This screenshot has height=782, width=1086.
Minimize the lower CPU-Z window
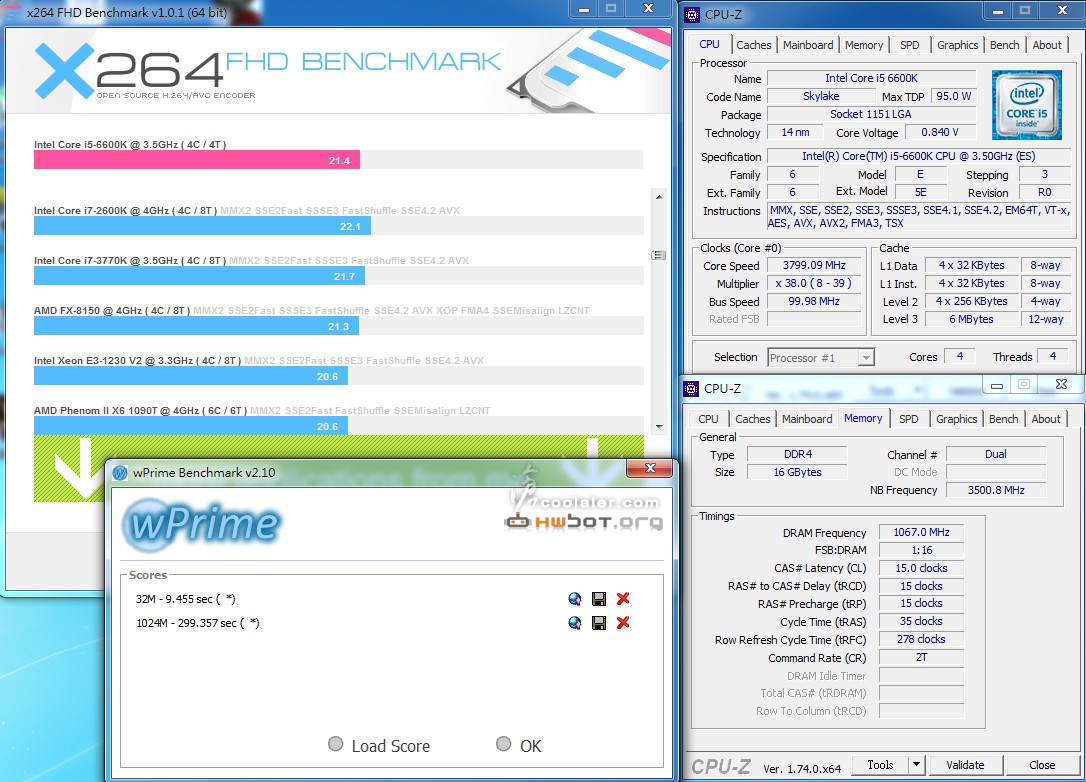pos(997,385)
